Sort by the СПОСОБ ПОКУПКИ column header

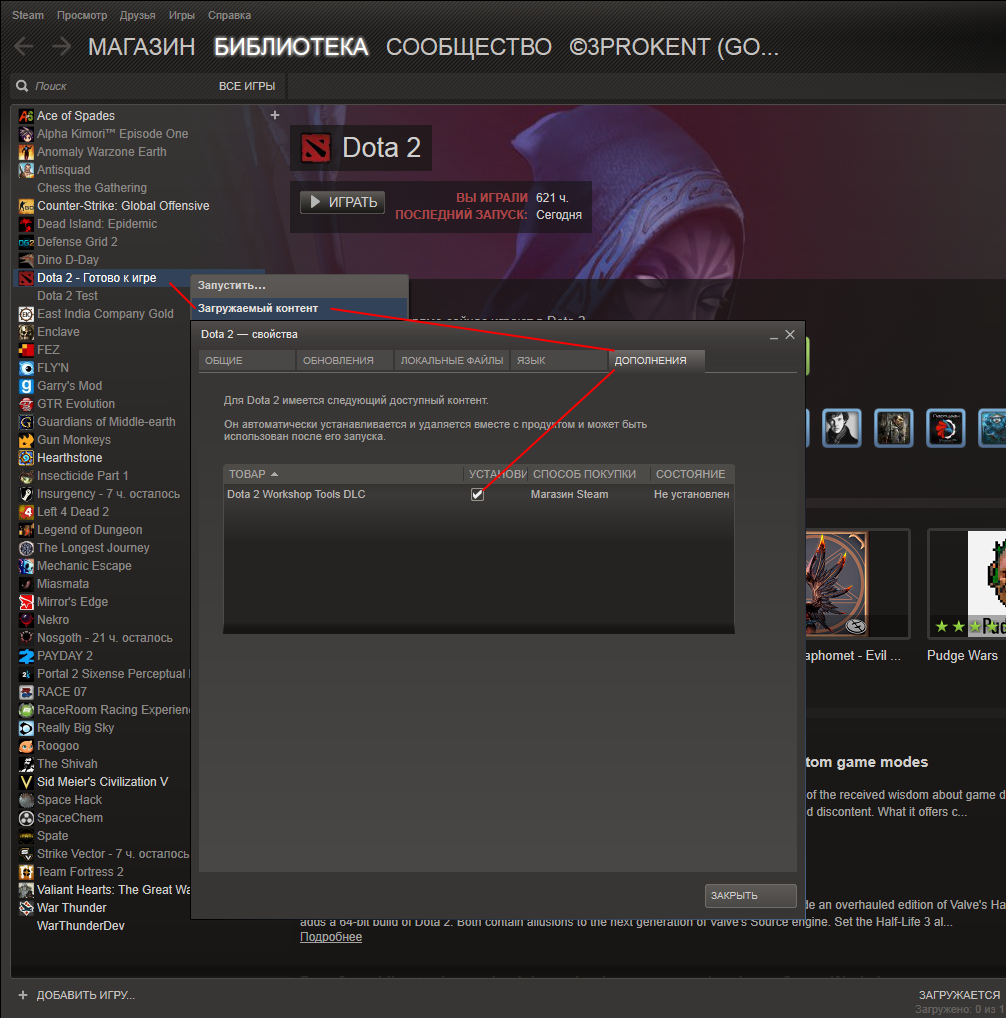point(589,474)
